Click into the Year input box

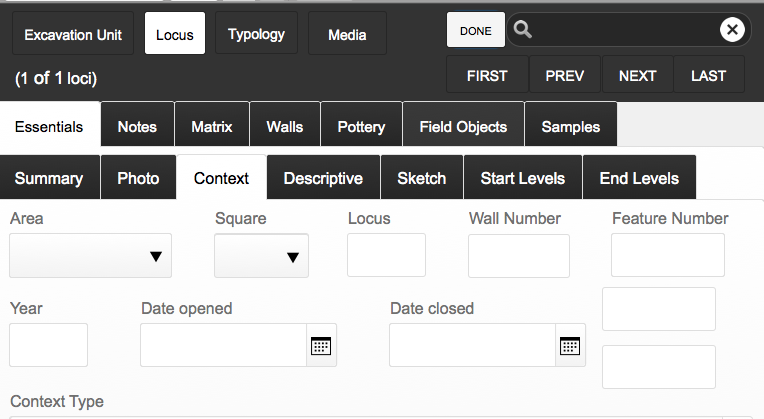pos(49,345)
